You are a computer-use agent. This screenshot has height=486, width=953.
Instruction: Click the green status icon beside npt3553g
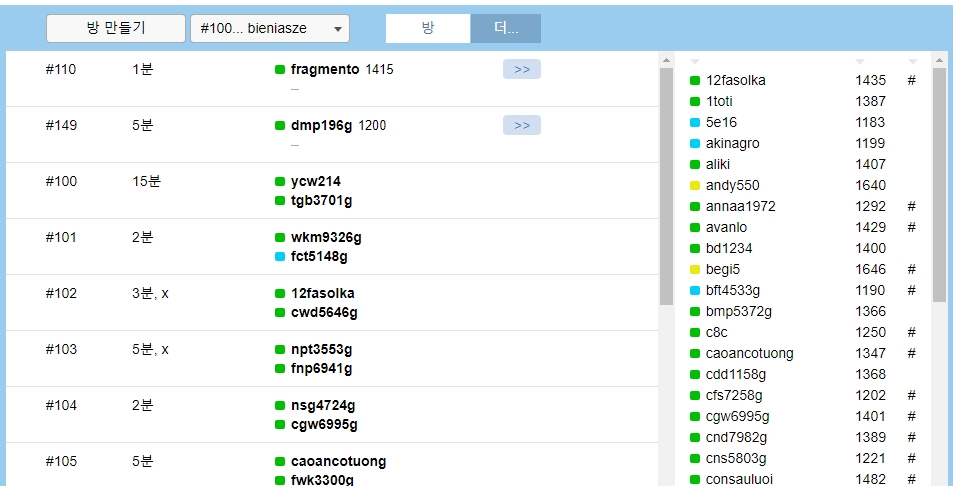pos(280,349)
